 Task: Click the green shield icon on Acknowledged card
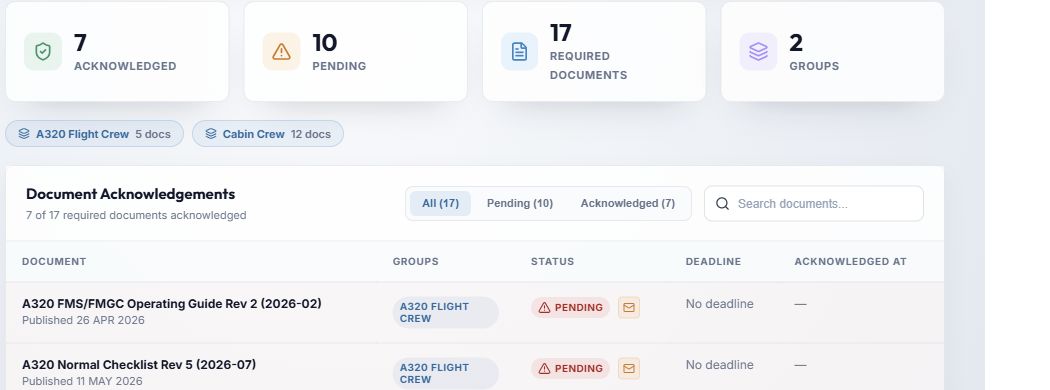[x=43, y=52]
